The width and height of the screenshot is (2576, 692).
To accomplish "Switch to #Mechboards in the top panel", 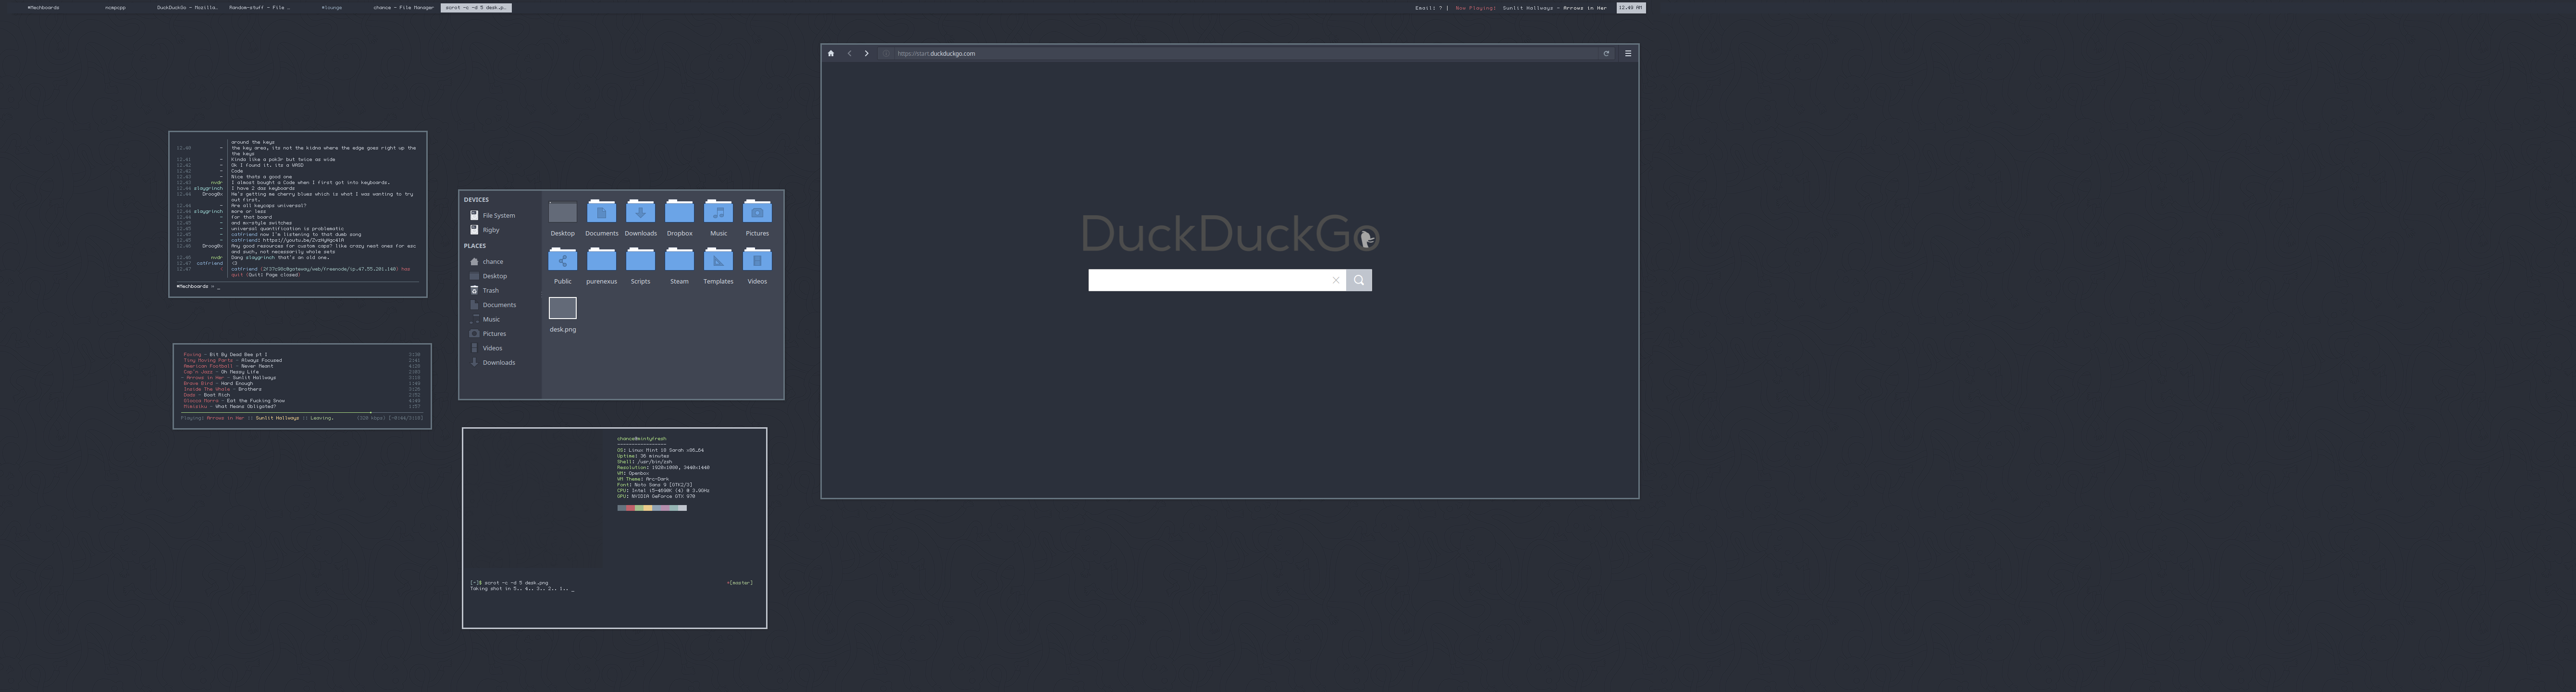I will pyautogui.click(x=43, y=8).
